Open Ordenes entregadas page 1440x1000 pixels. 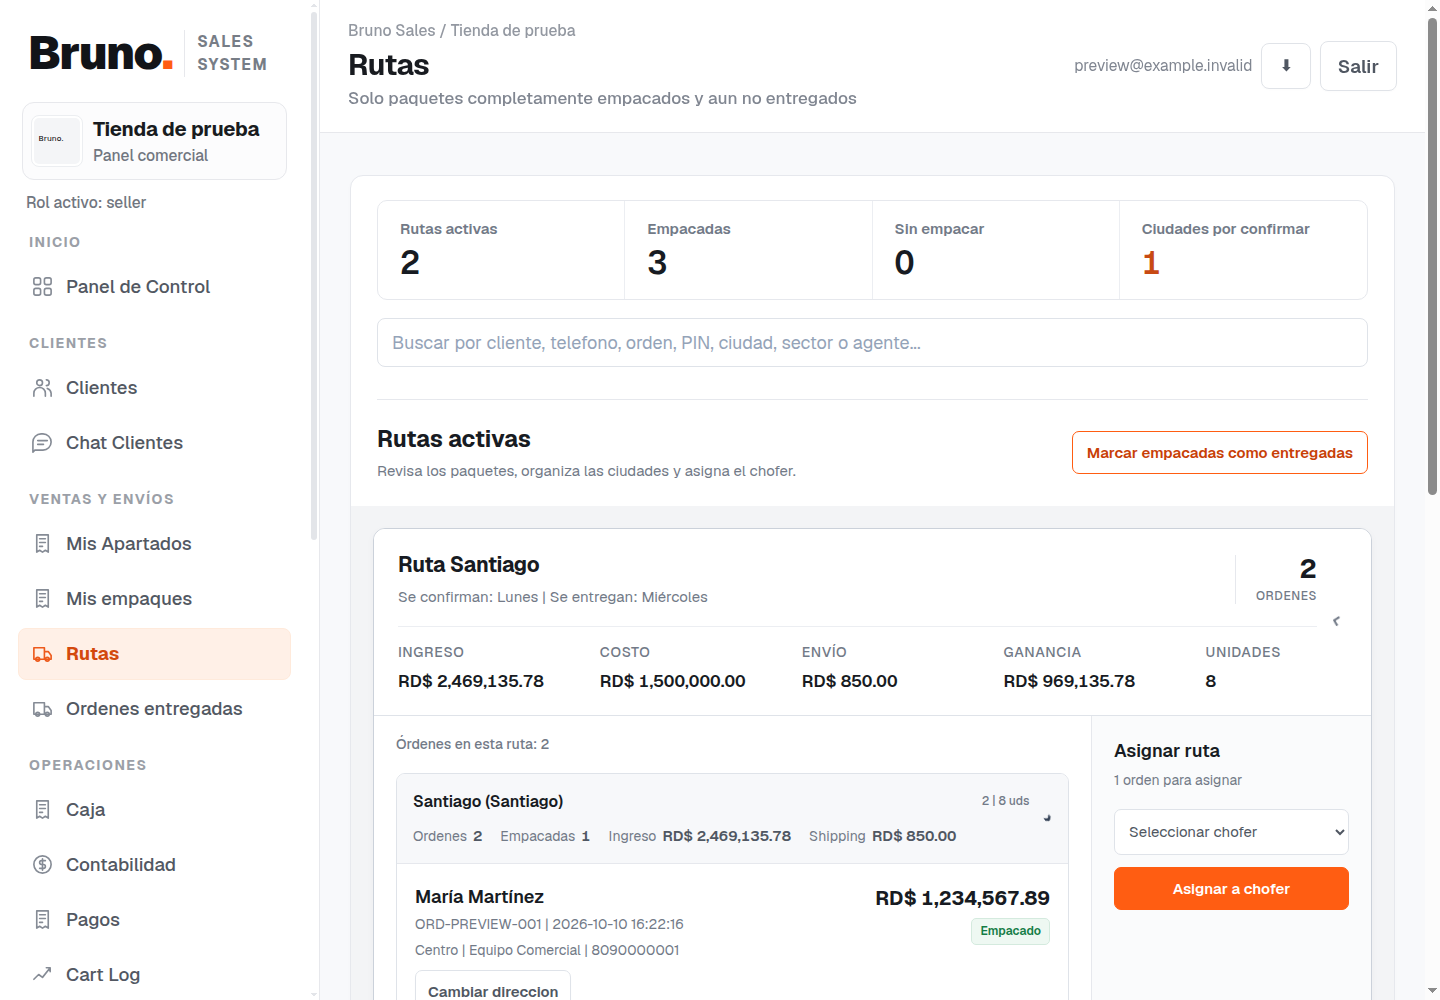154,709
